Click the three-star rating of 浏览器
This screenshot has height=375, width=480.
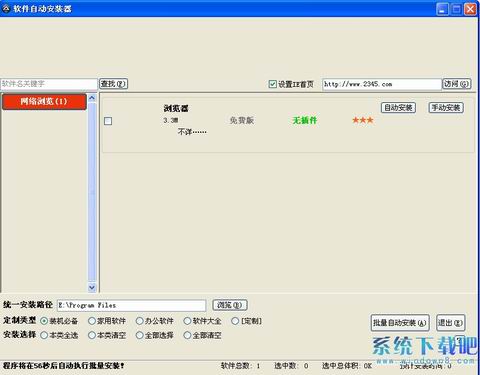[x=363, y=120]
